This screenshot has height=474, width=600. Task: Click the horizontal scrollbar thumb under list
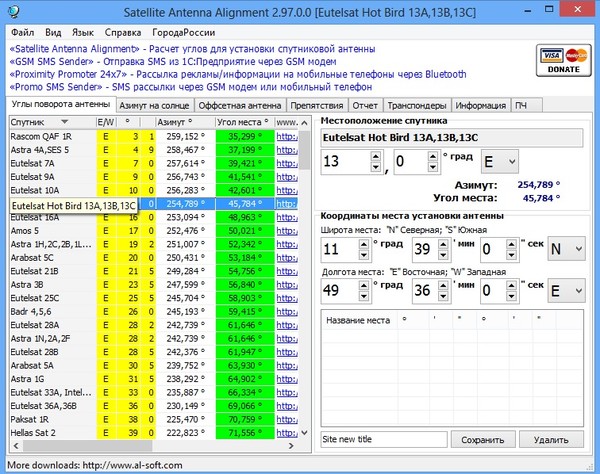(x=88, y=446)
